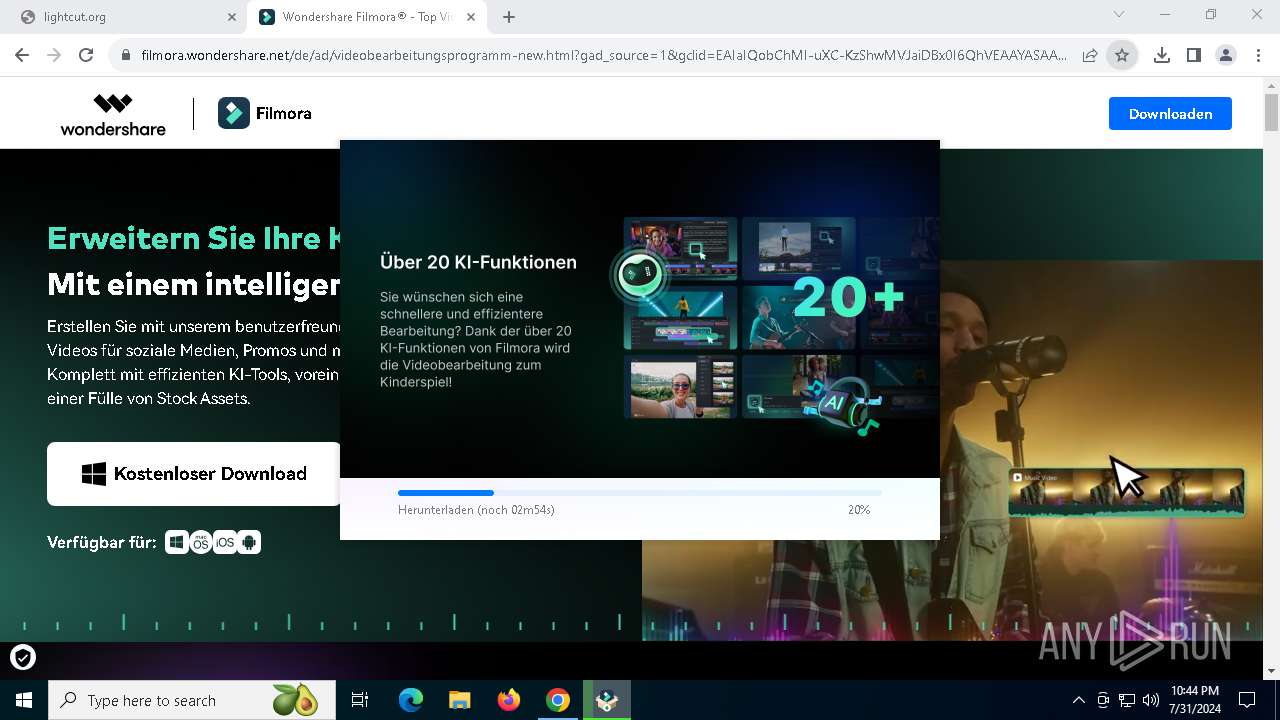Open volume control in tray
Viewport: 1280px width, 720px height.
pyautogui.click(x=1151, y=700)
